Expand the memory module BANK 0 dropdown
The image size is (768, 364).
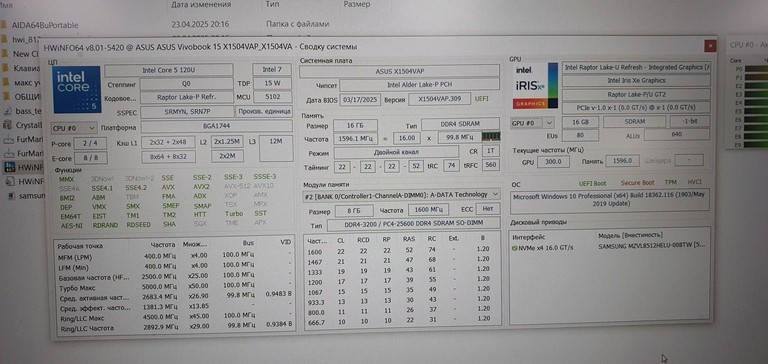[402, 194]
